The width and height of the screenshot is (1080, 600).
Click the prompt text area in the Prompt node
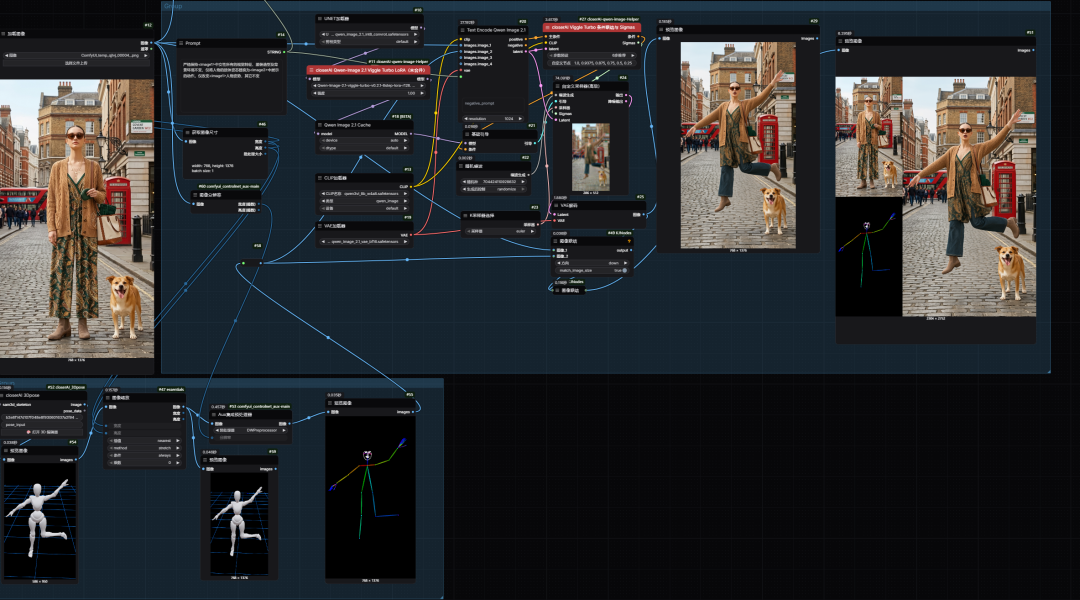click(x=231, y=86)
